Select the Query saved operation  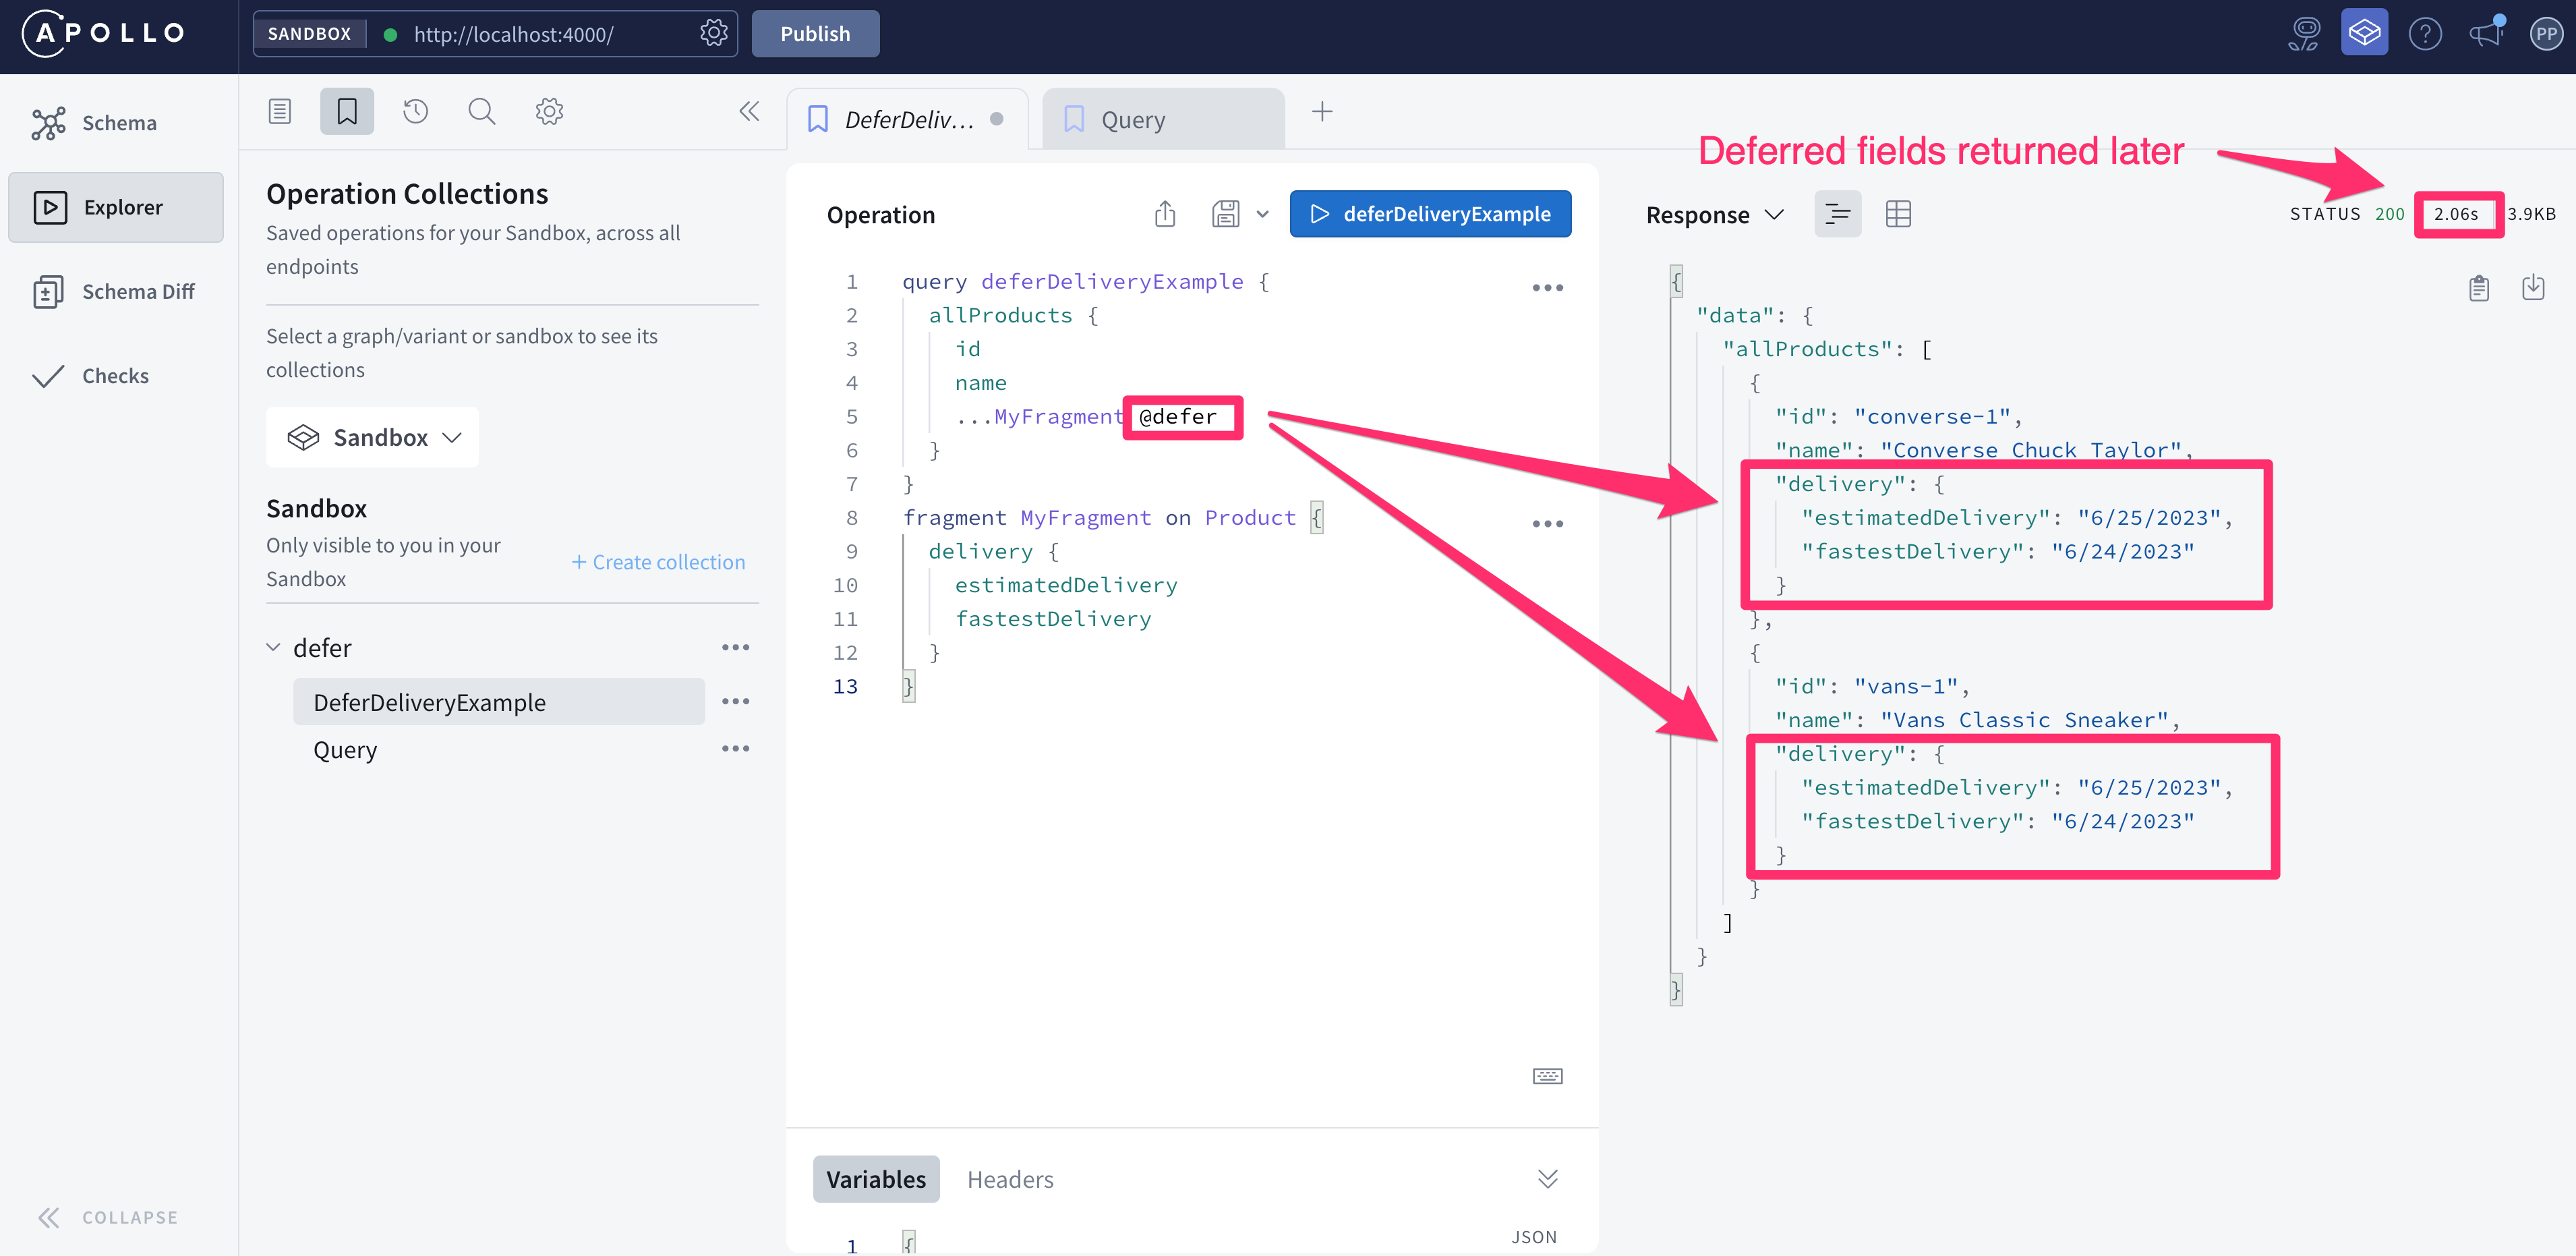345,750
